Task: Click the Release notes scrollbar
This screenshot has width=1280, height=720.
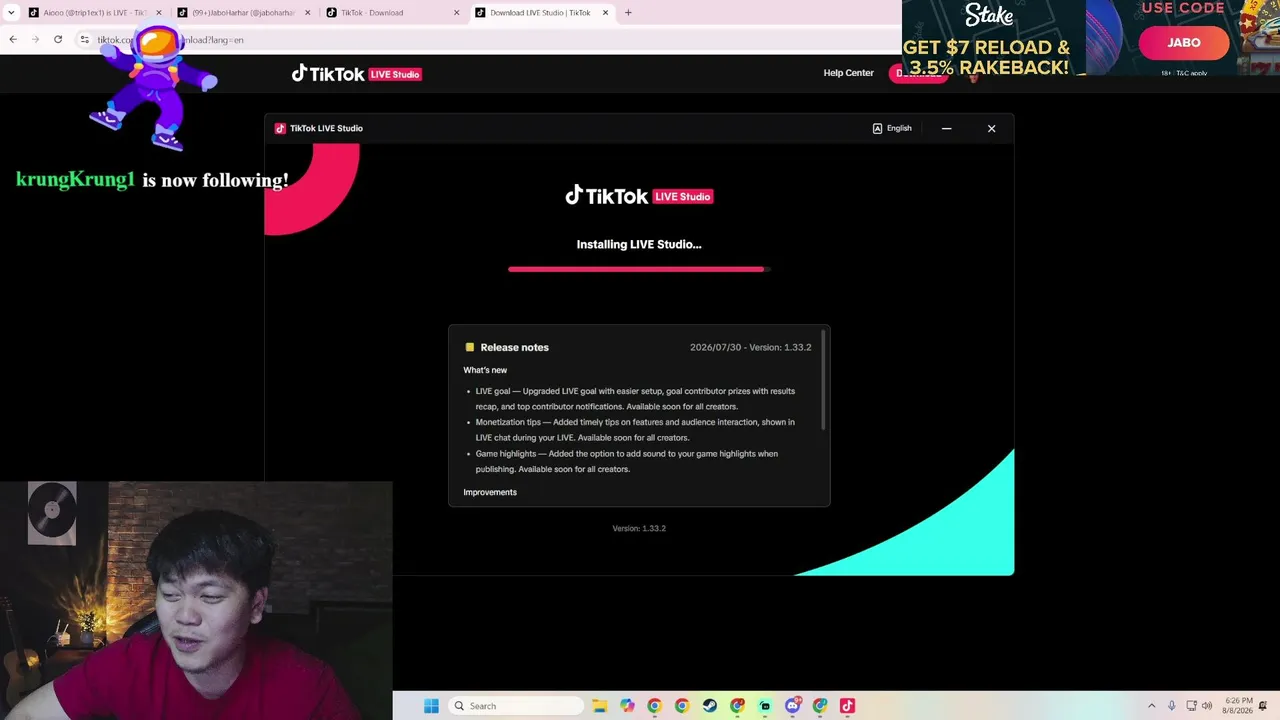Action: (825, 380)
